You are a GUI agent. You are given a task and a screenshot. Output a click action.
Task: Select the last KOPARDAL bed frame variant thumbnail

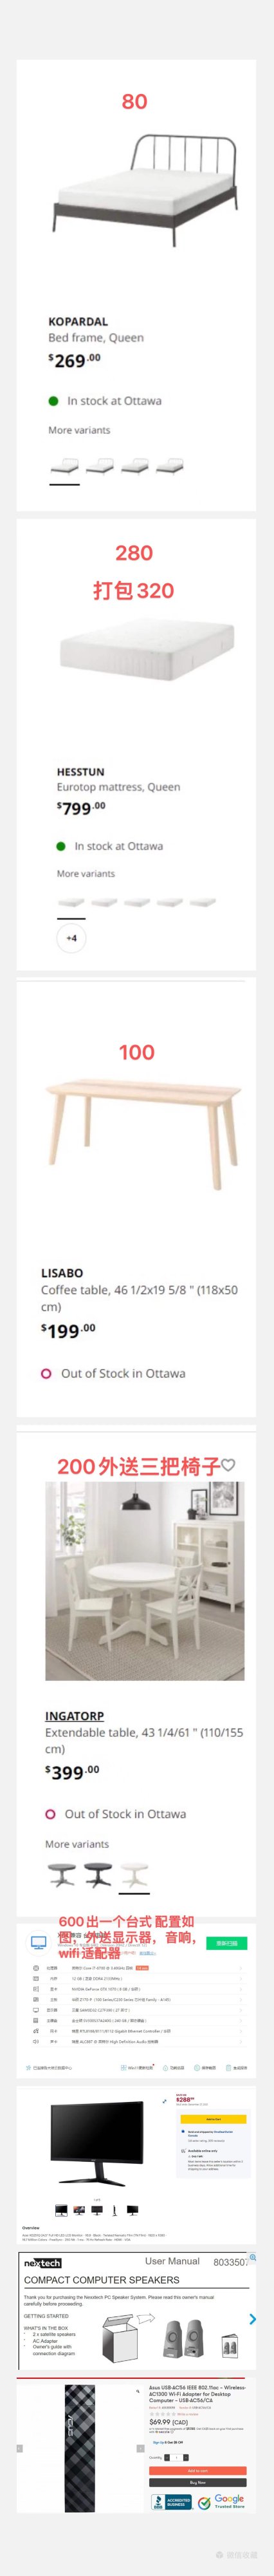pyautogui.click(x=171, y=466)
